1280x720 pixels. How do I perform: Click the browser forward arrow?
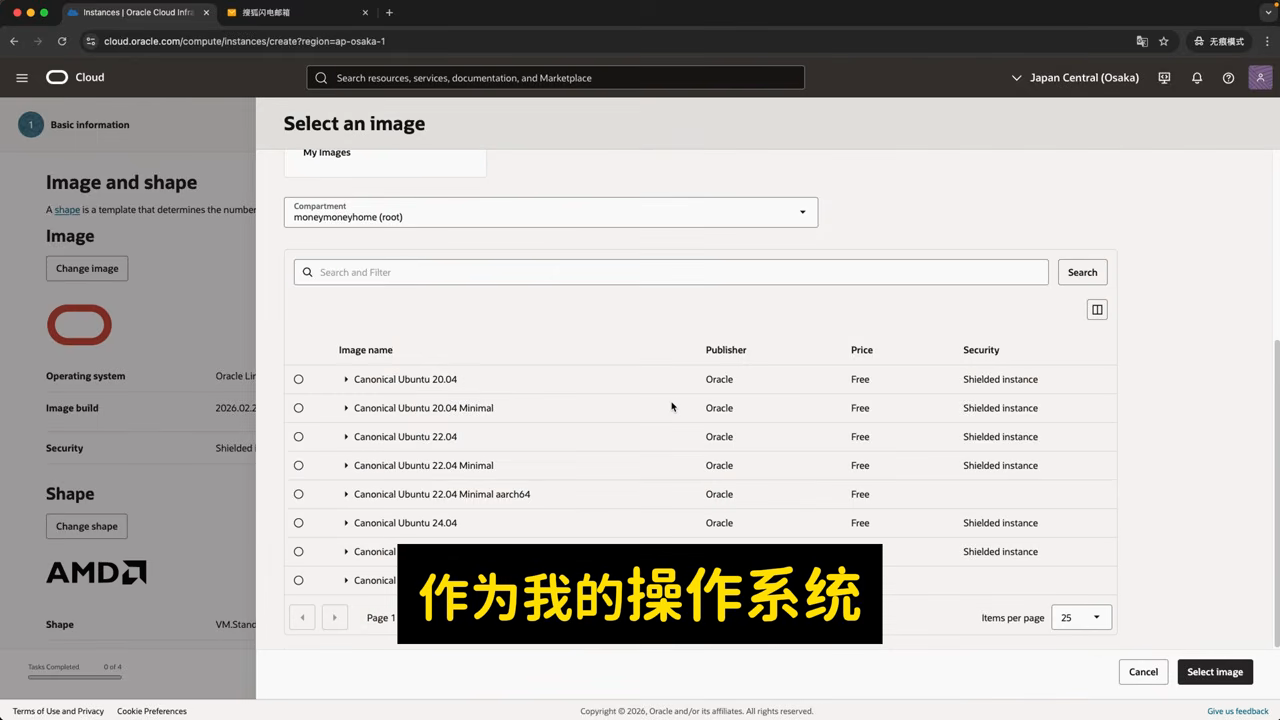click(x=38, y=41)
